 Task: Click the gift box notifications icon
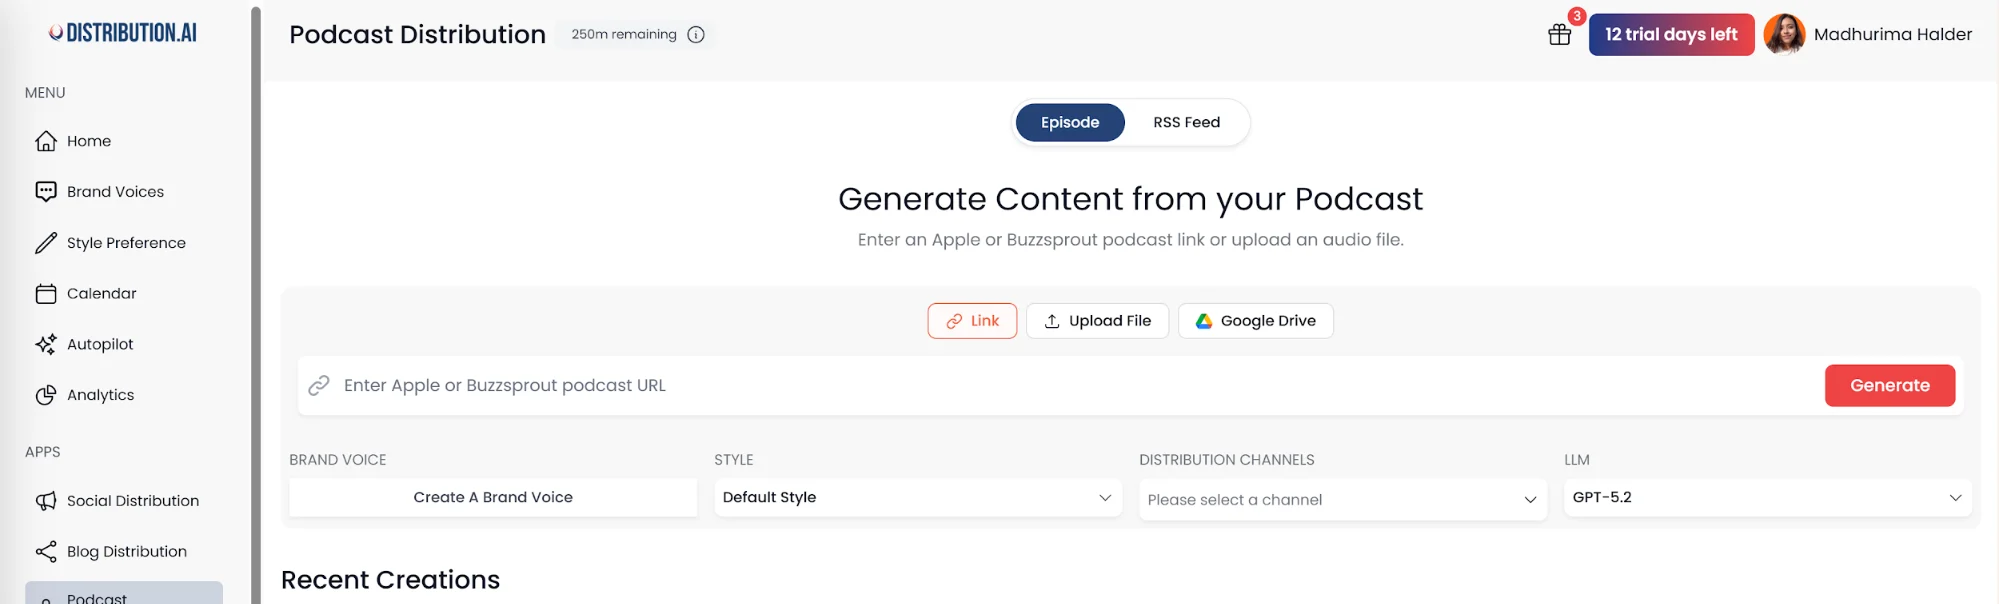[x=1559, y=35]
